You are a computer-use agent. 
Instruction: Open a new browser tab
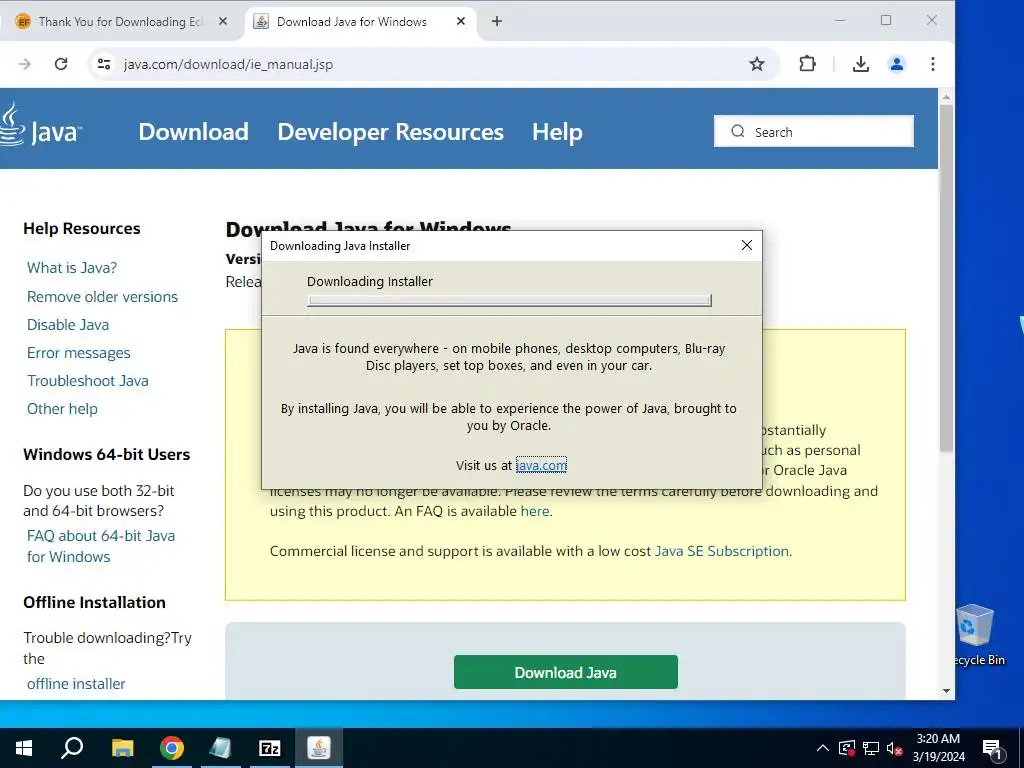coord(496,22)
